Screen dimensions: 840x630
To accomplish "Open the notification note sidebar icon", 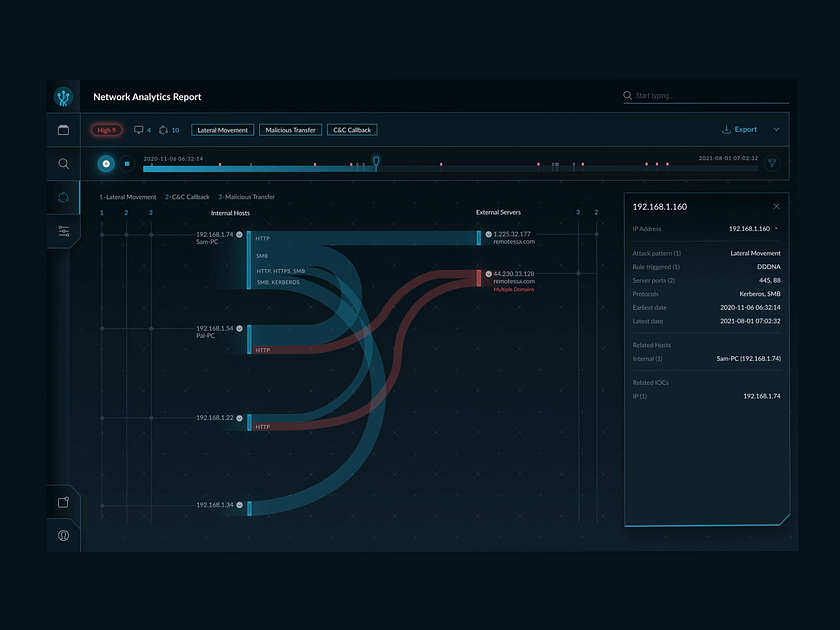I will (x=63, y=502).
